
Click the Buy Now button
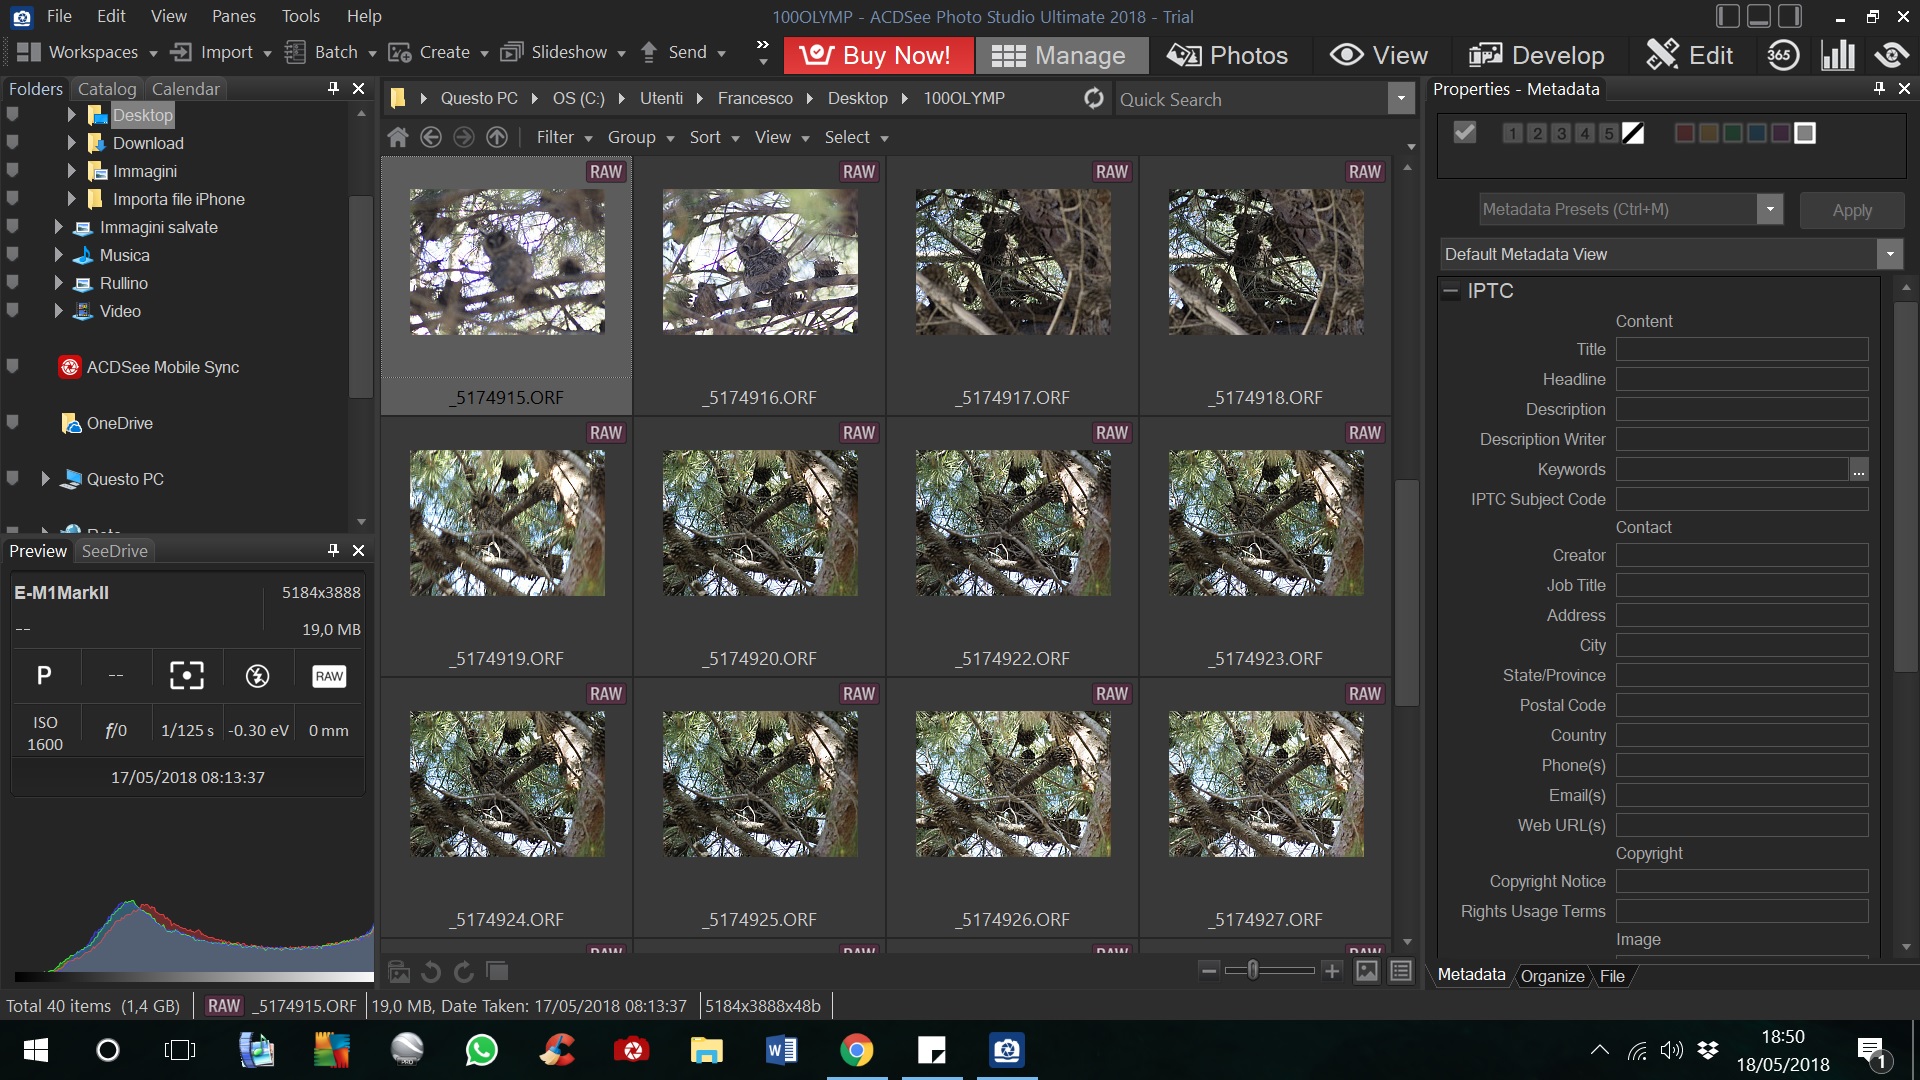point(878,55)
